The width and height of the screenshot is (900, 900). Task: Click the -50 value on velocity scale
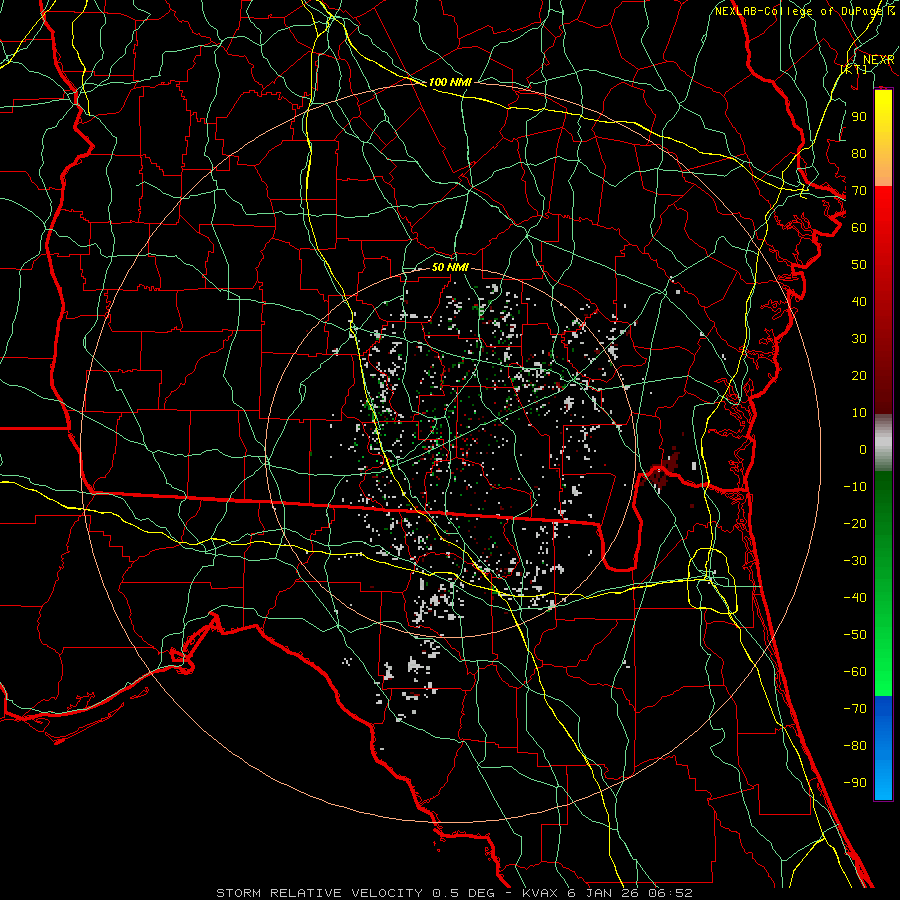(x=855, y=634)
